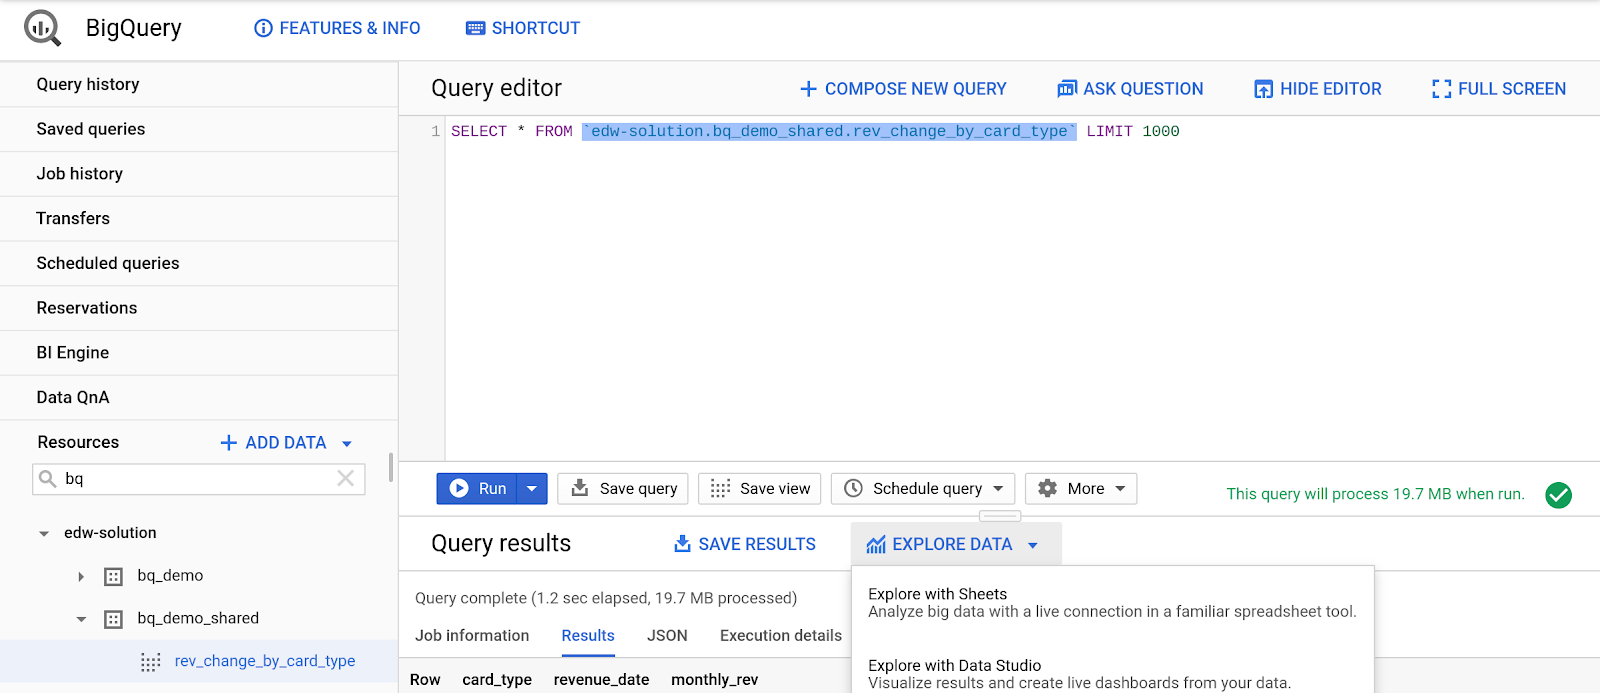
Task: Click the BigQuery logo icon
Action: pyautogui.click(x=42, y=28)
